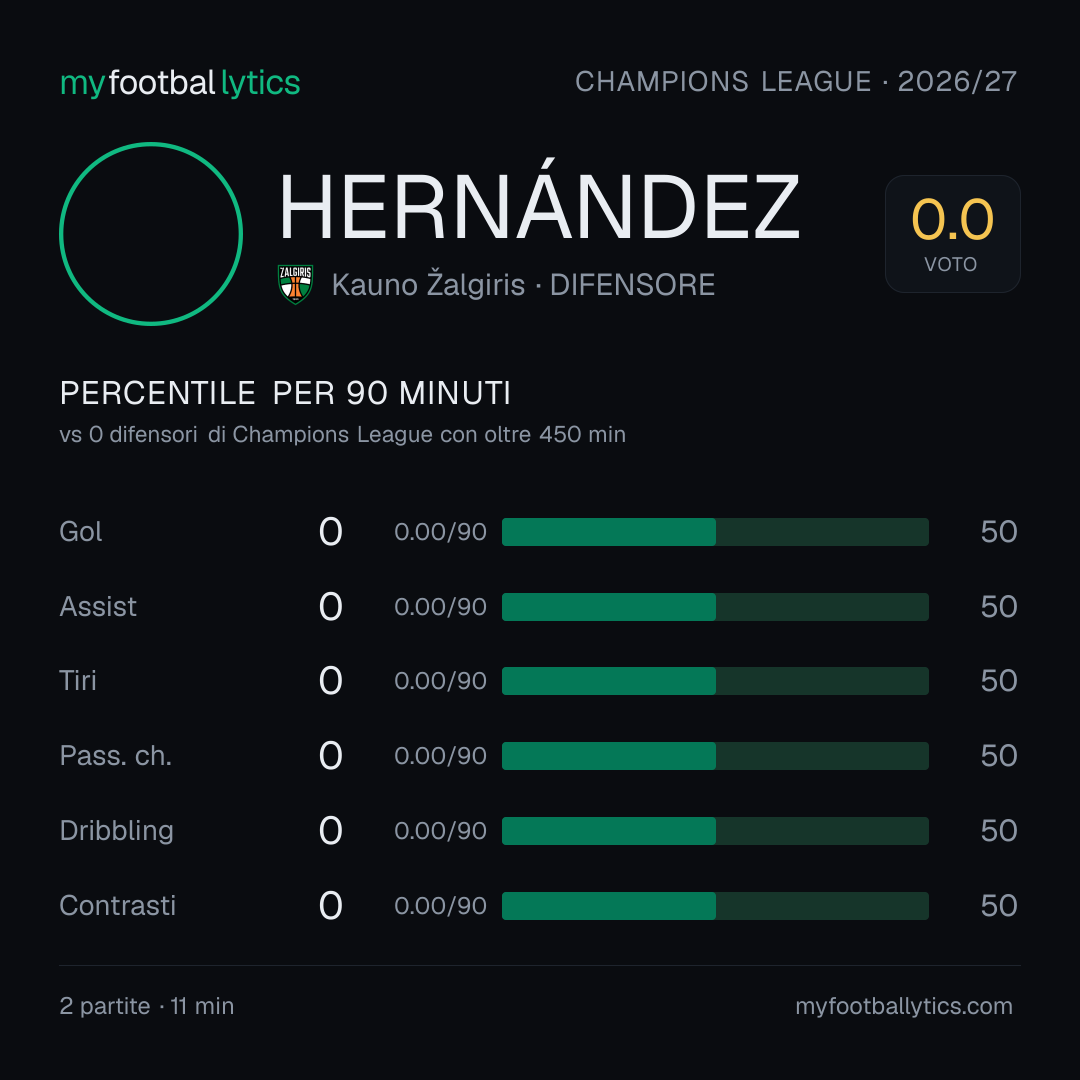Open the myfootballytics logo

pos(180,83)
